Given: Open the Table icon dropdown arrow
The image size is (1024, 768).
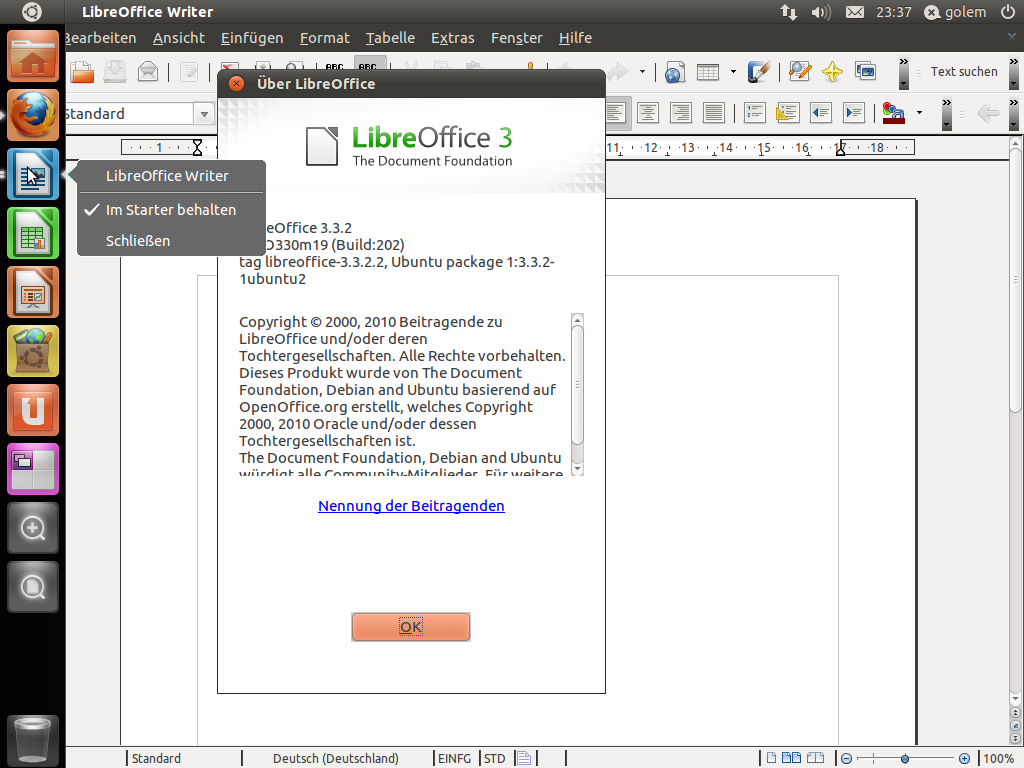Looking at the screenshot, I should [733, 72].
